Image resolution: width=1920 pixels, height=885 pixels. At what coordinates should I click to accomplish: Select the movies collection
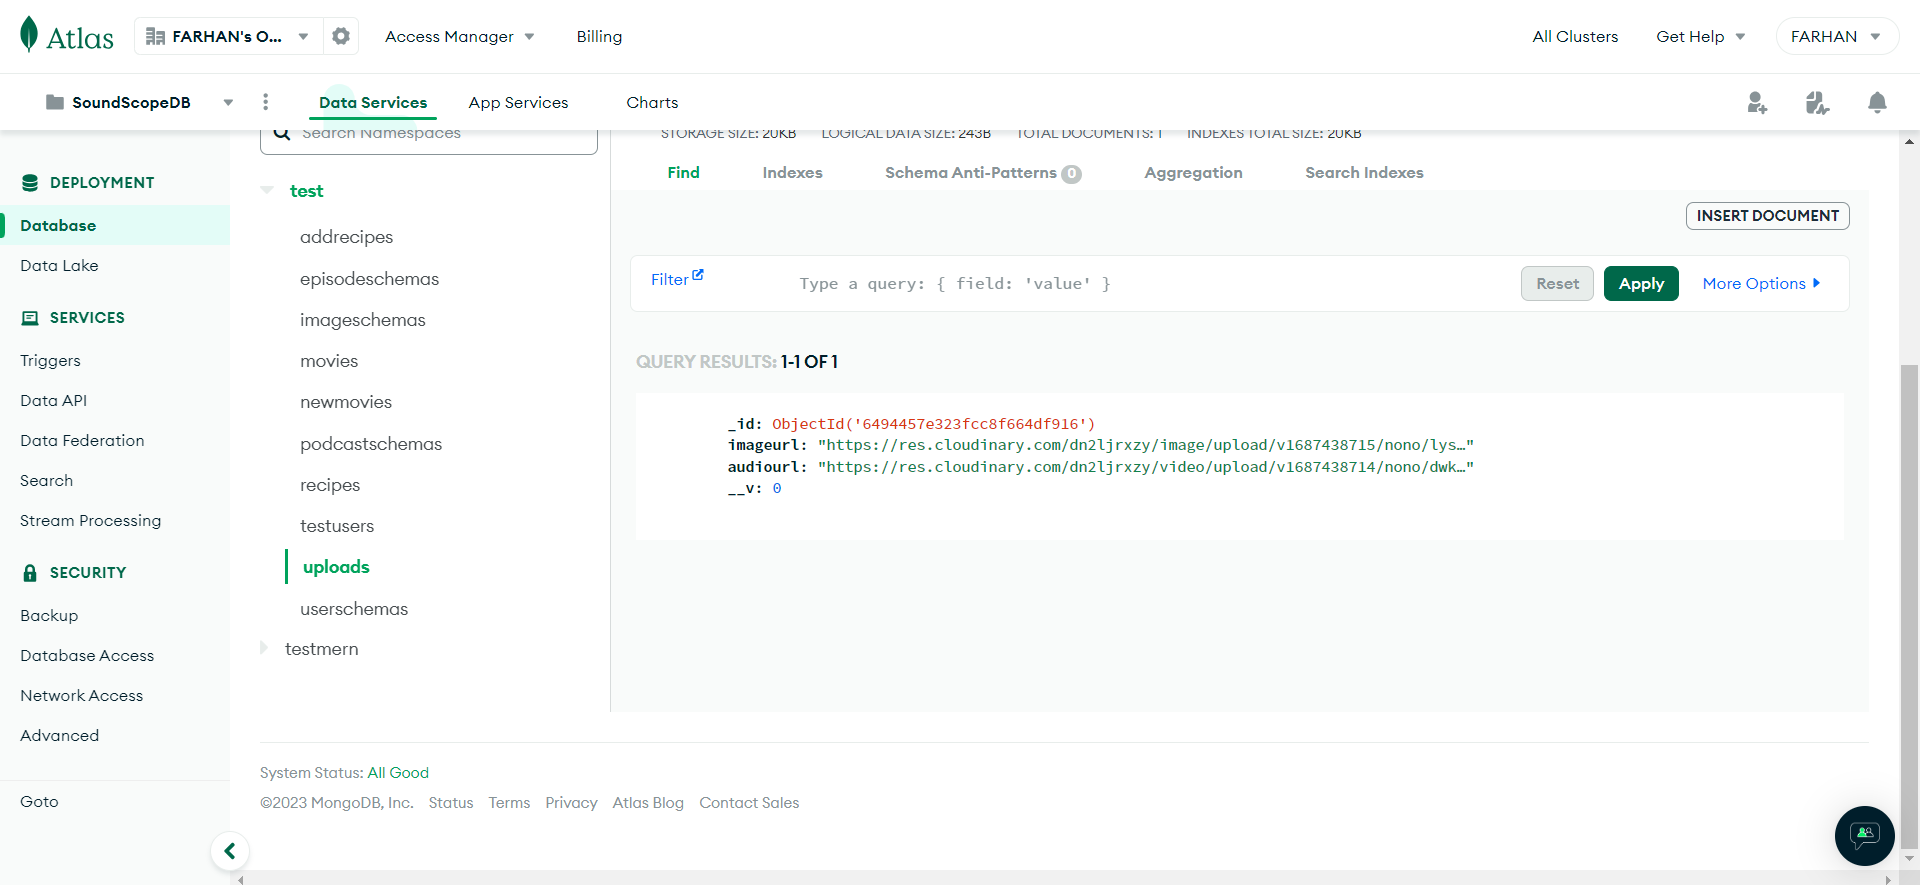[329, 361]
